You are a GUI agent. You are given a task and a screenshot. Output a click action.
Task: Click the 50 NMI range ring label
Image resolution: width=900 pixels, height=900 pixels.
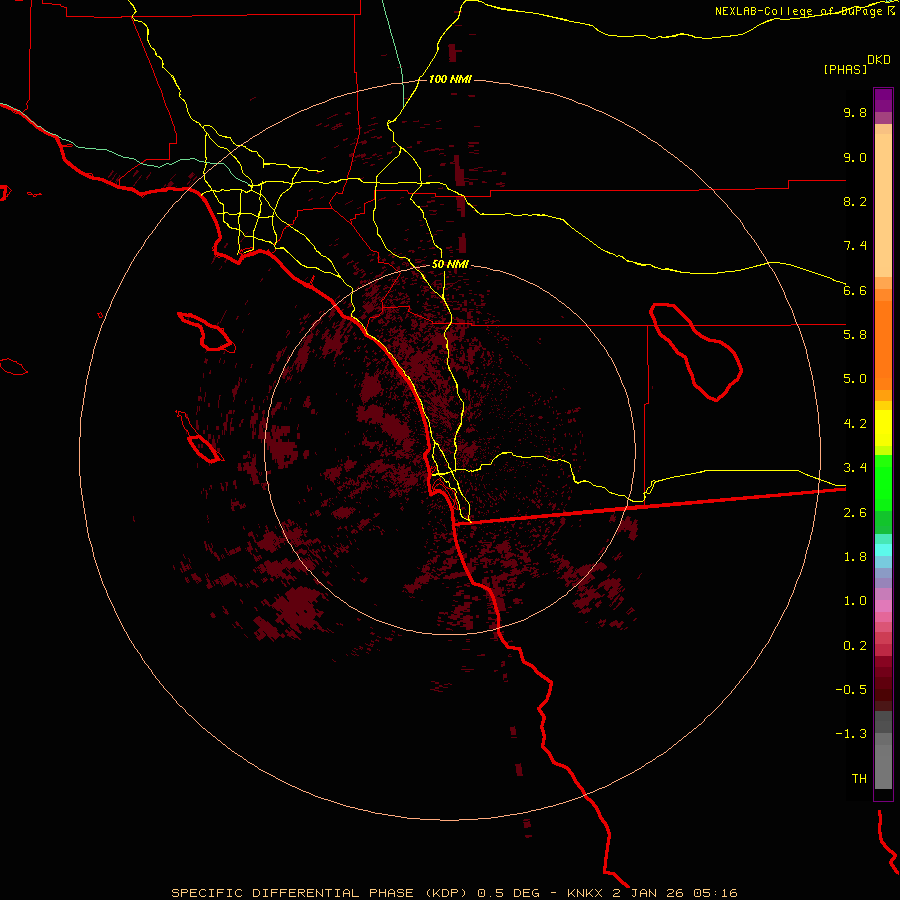450,265
